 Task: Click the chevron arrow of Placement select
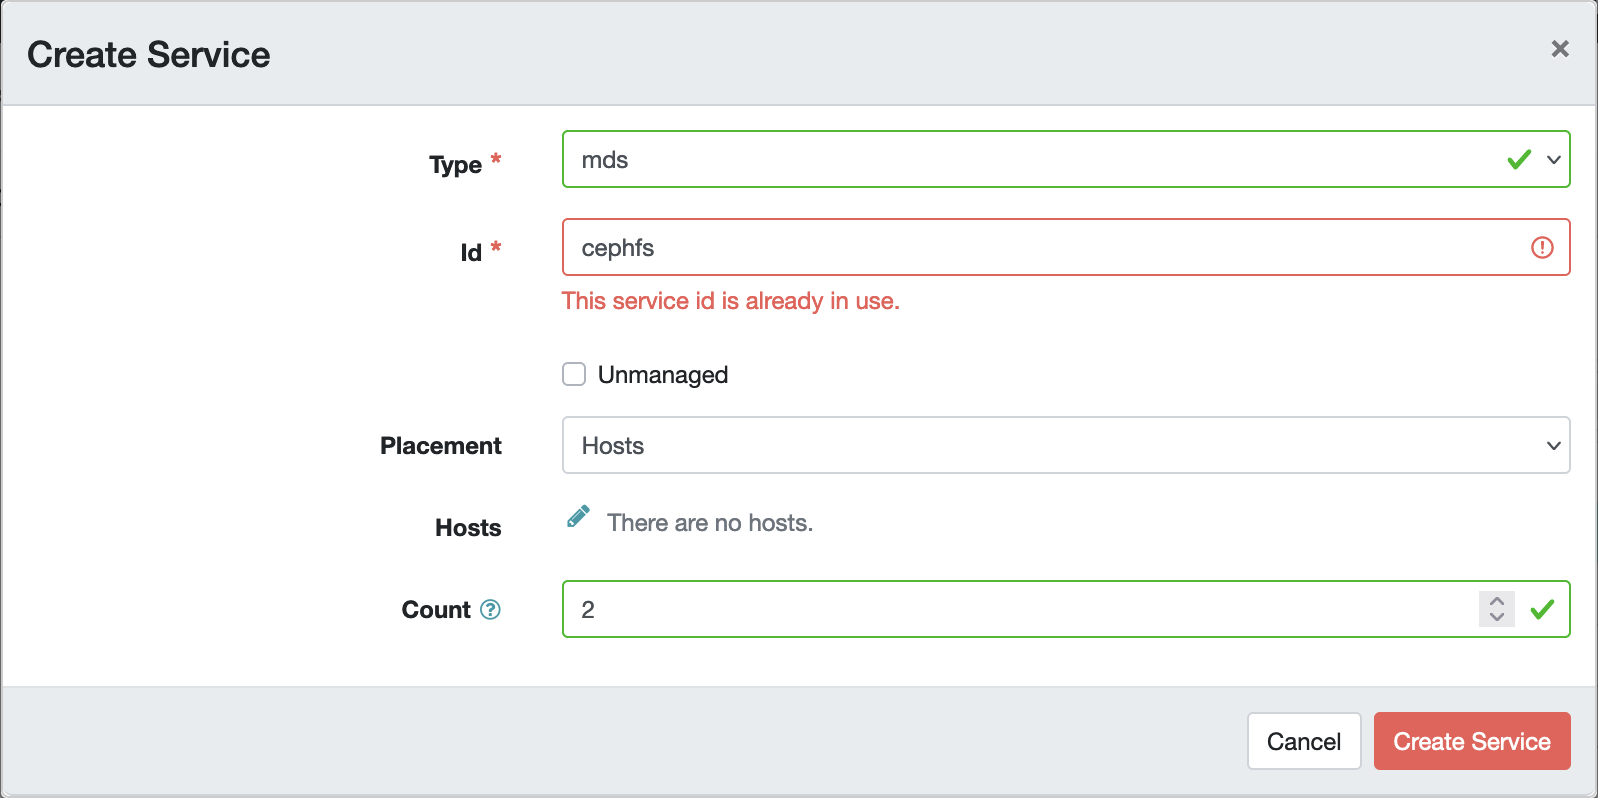(1553, 446)
